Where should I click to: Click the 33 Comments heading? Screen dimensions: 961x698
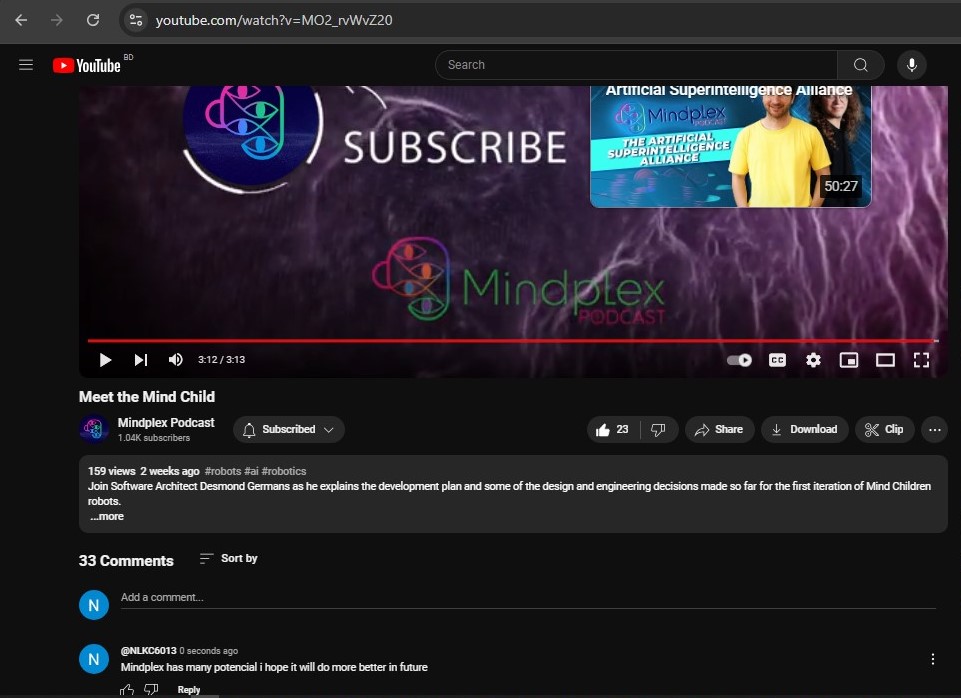[x=126, y=561]
